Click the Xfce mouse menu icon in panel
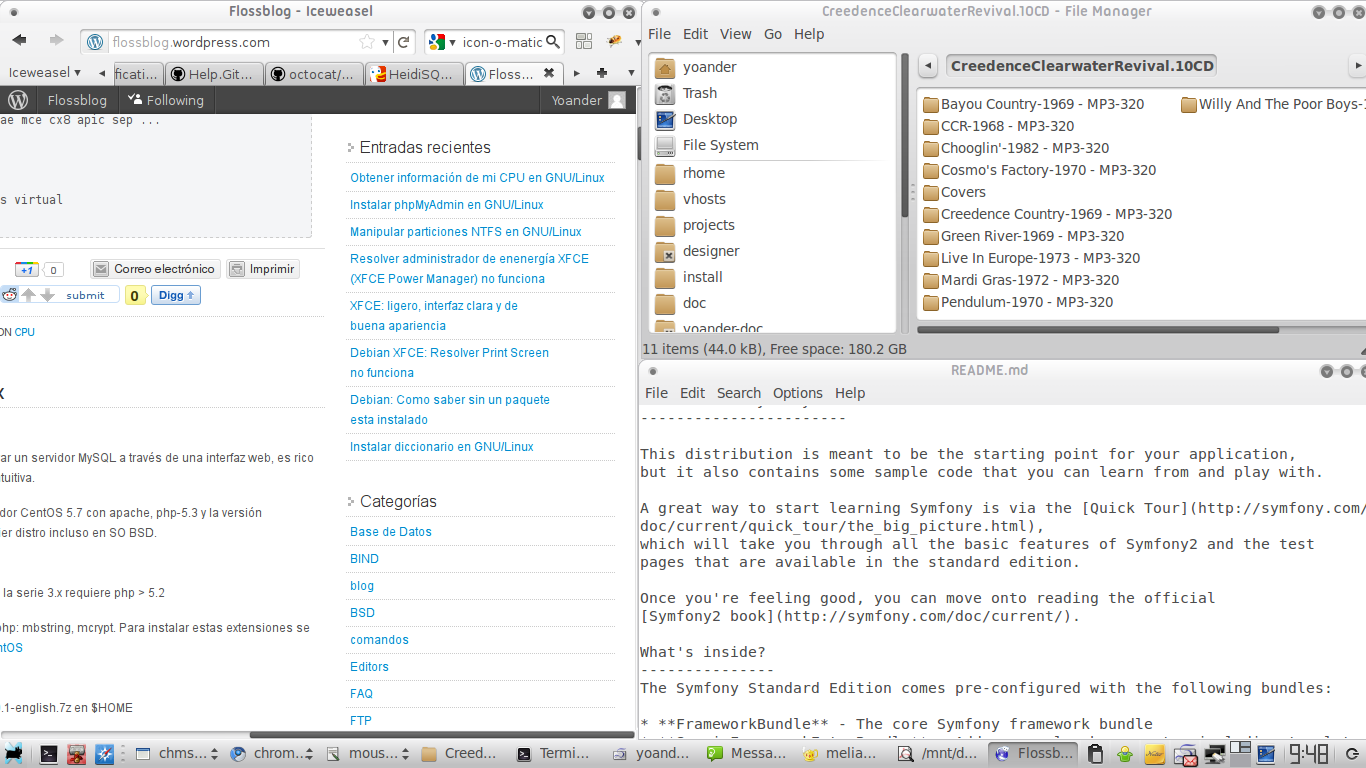The image size is (1366, 768). (x=13, y=754)
